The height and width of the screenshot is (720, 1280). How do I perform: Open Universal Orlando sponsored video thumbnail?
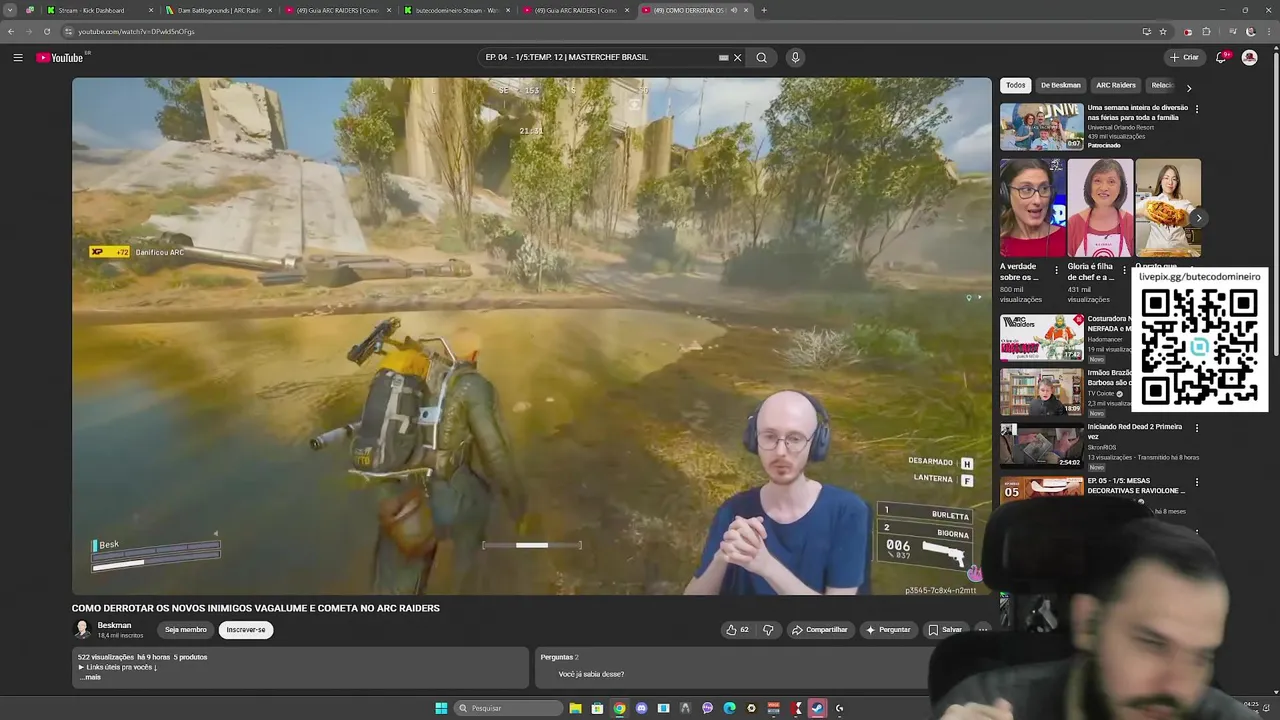coord(1042,127)
